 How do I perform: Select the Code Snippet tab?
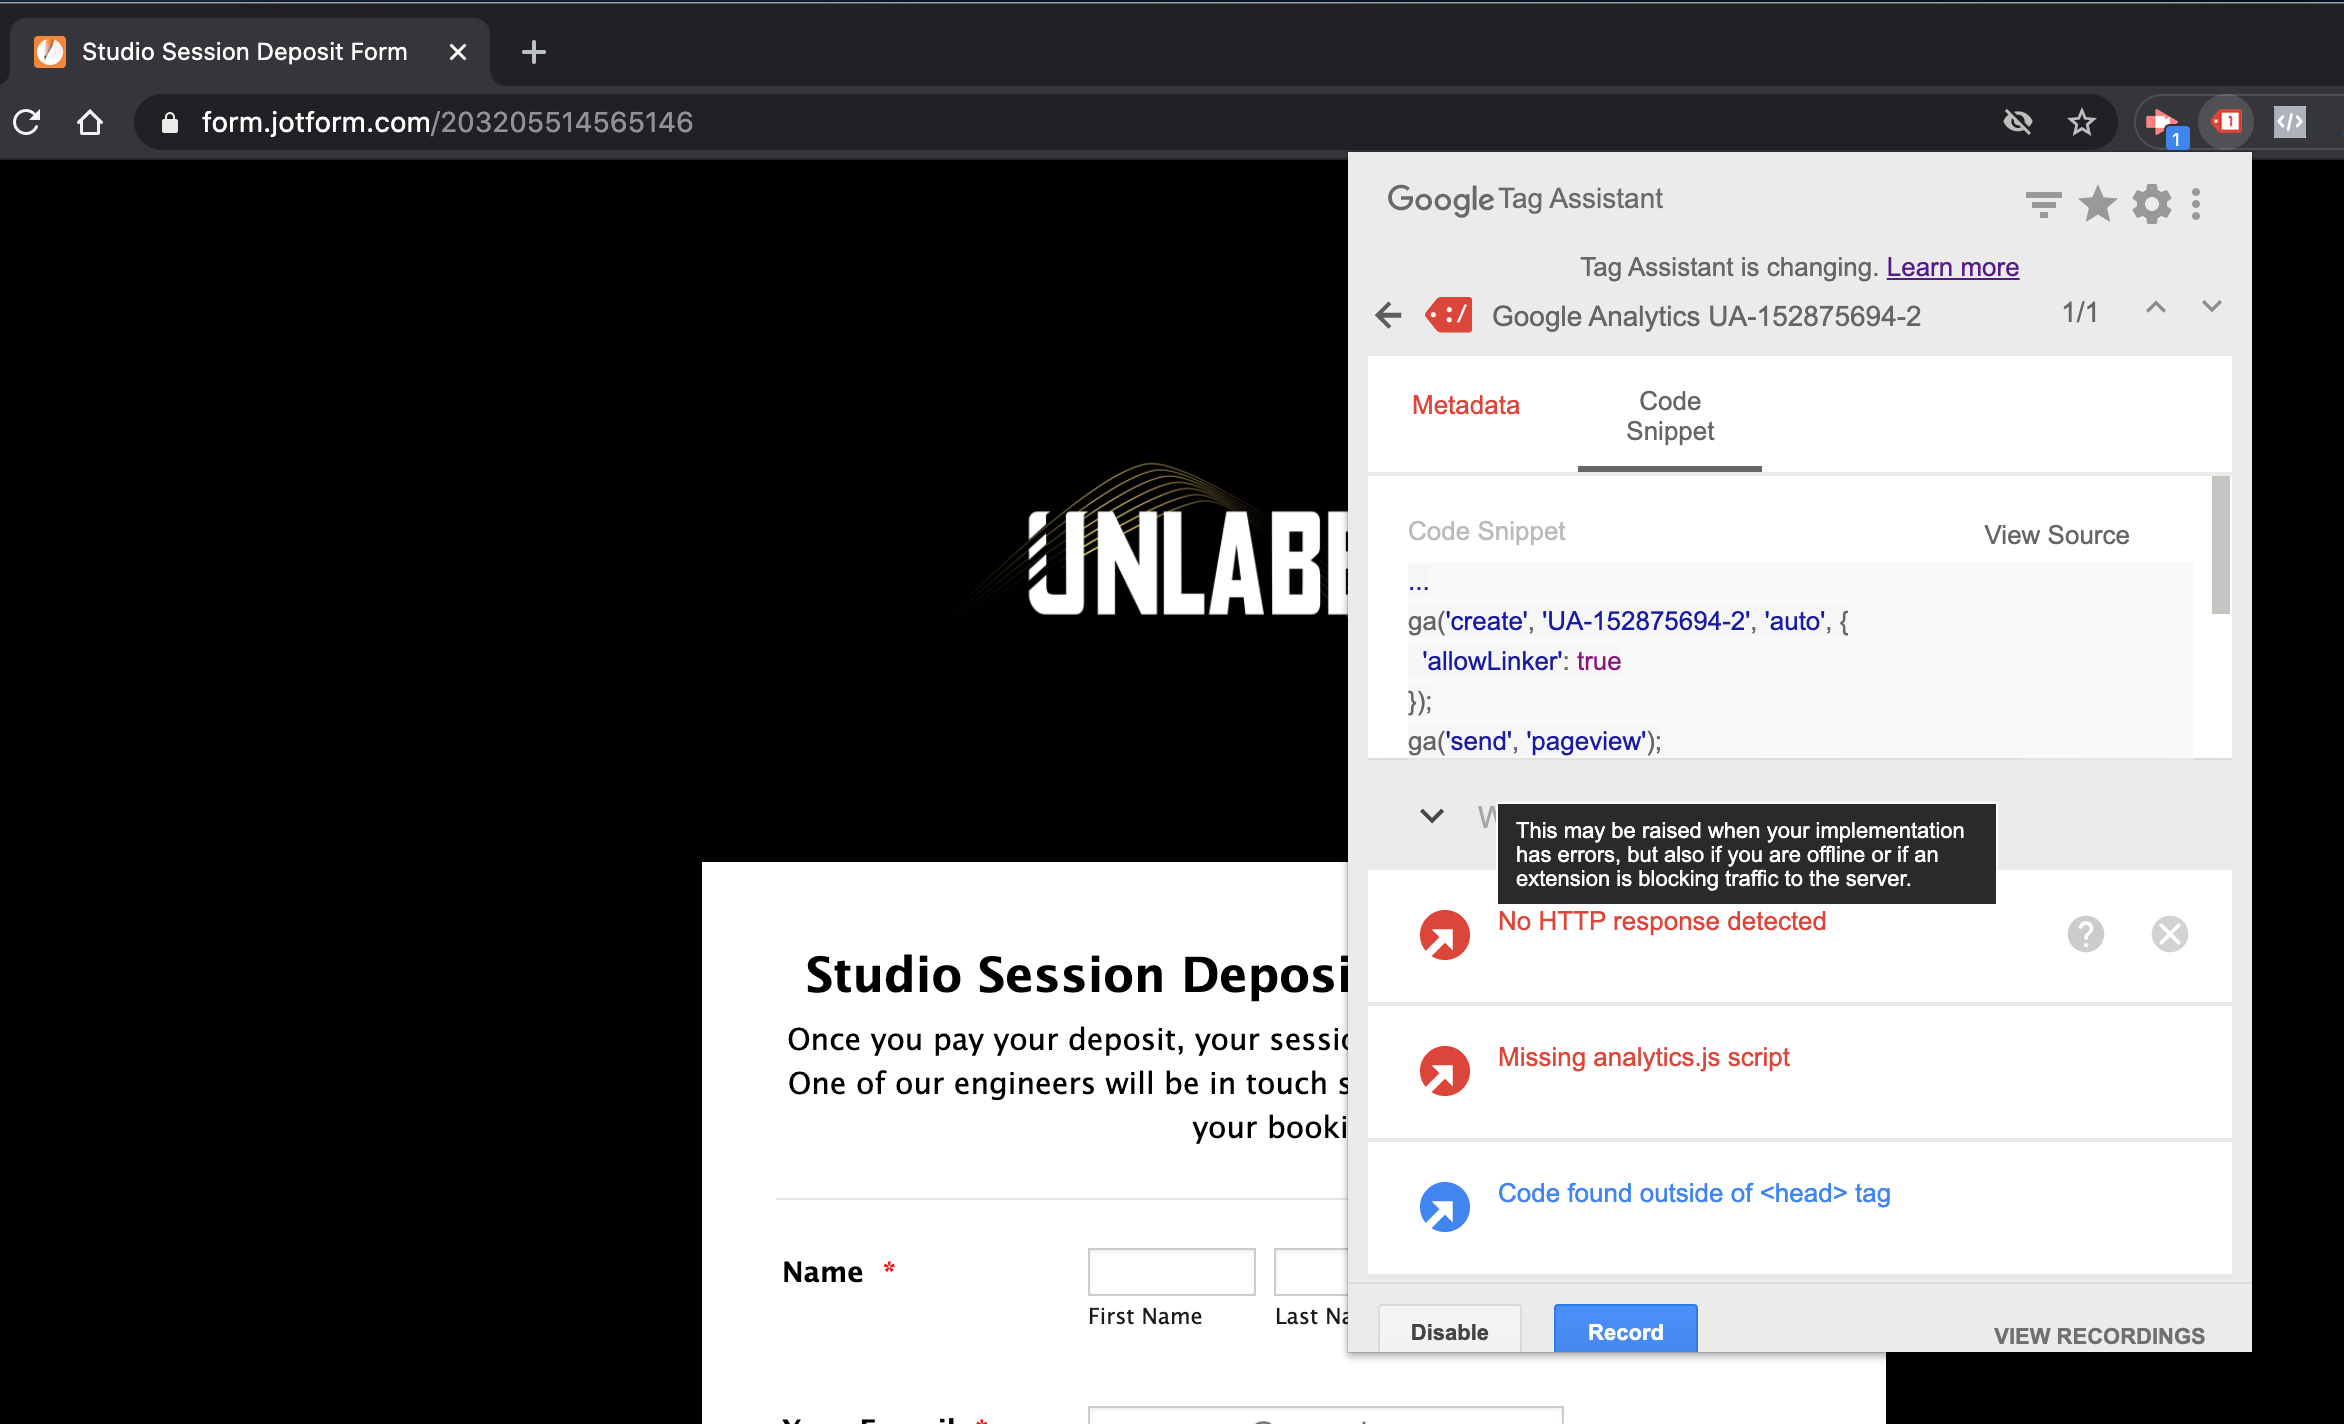coord(1669,416)
